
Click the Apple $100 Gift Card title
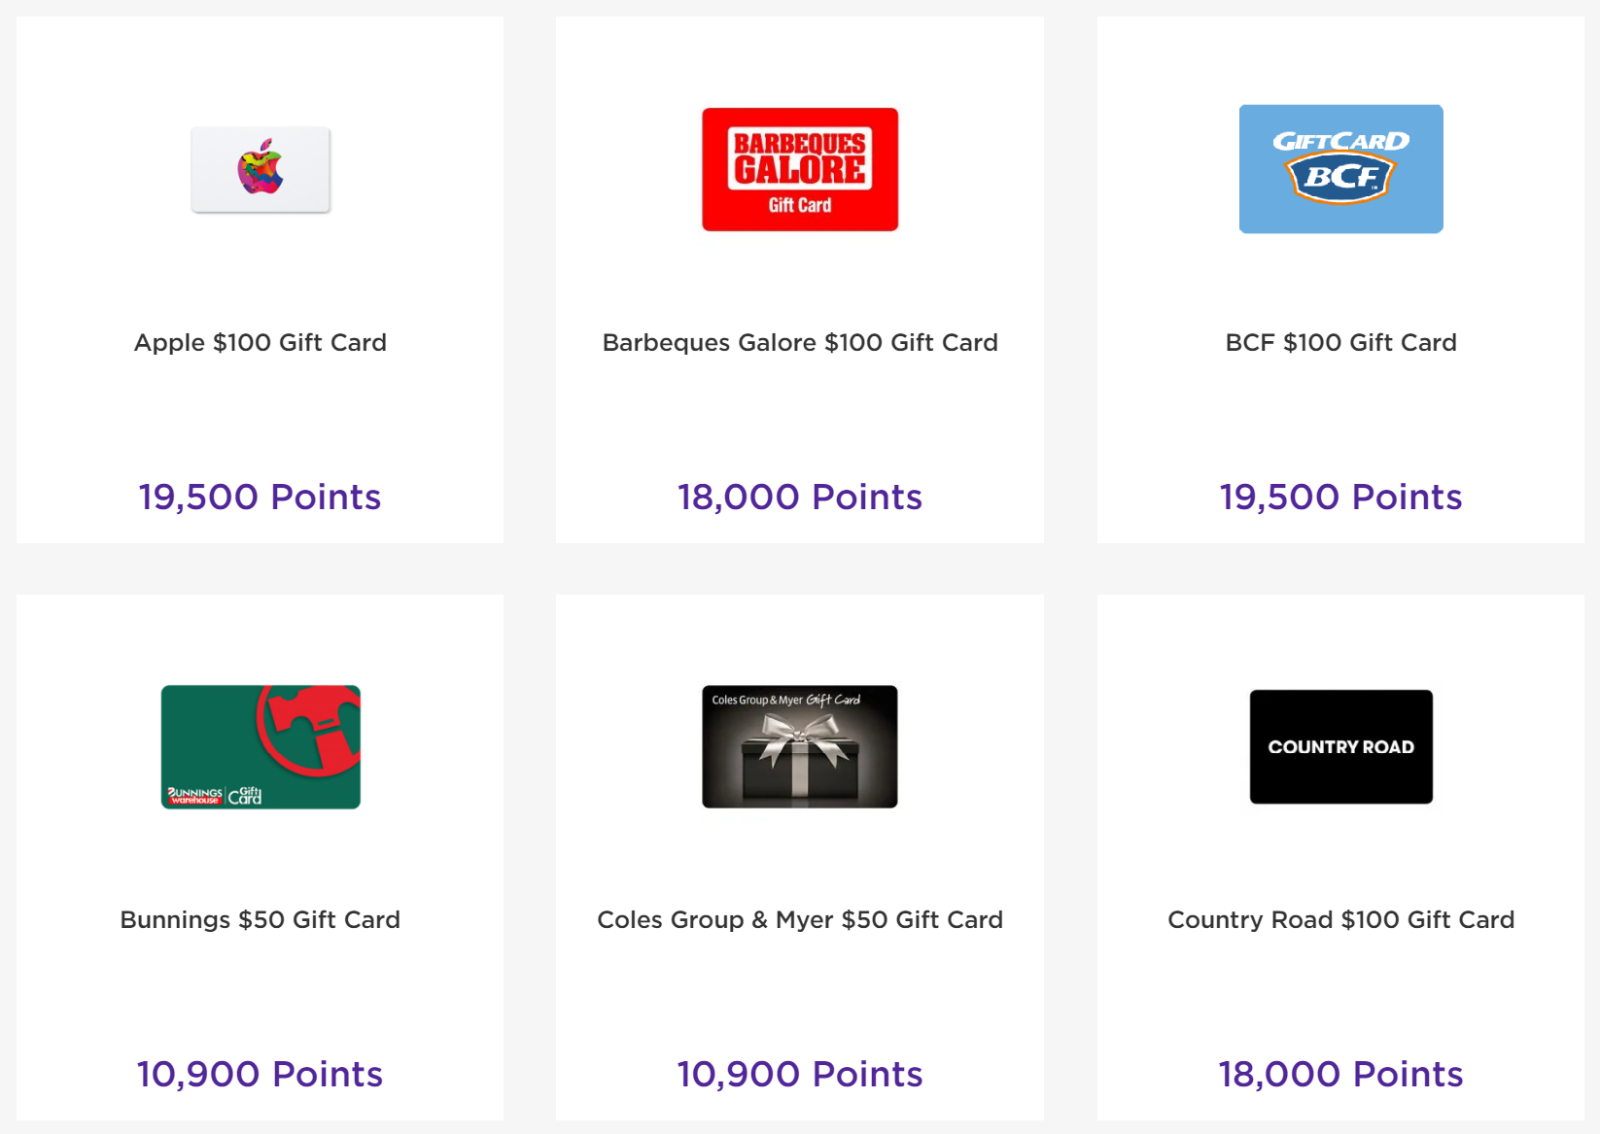[x=260, y=342]
